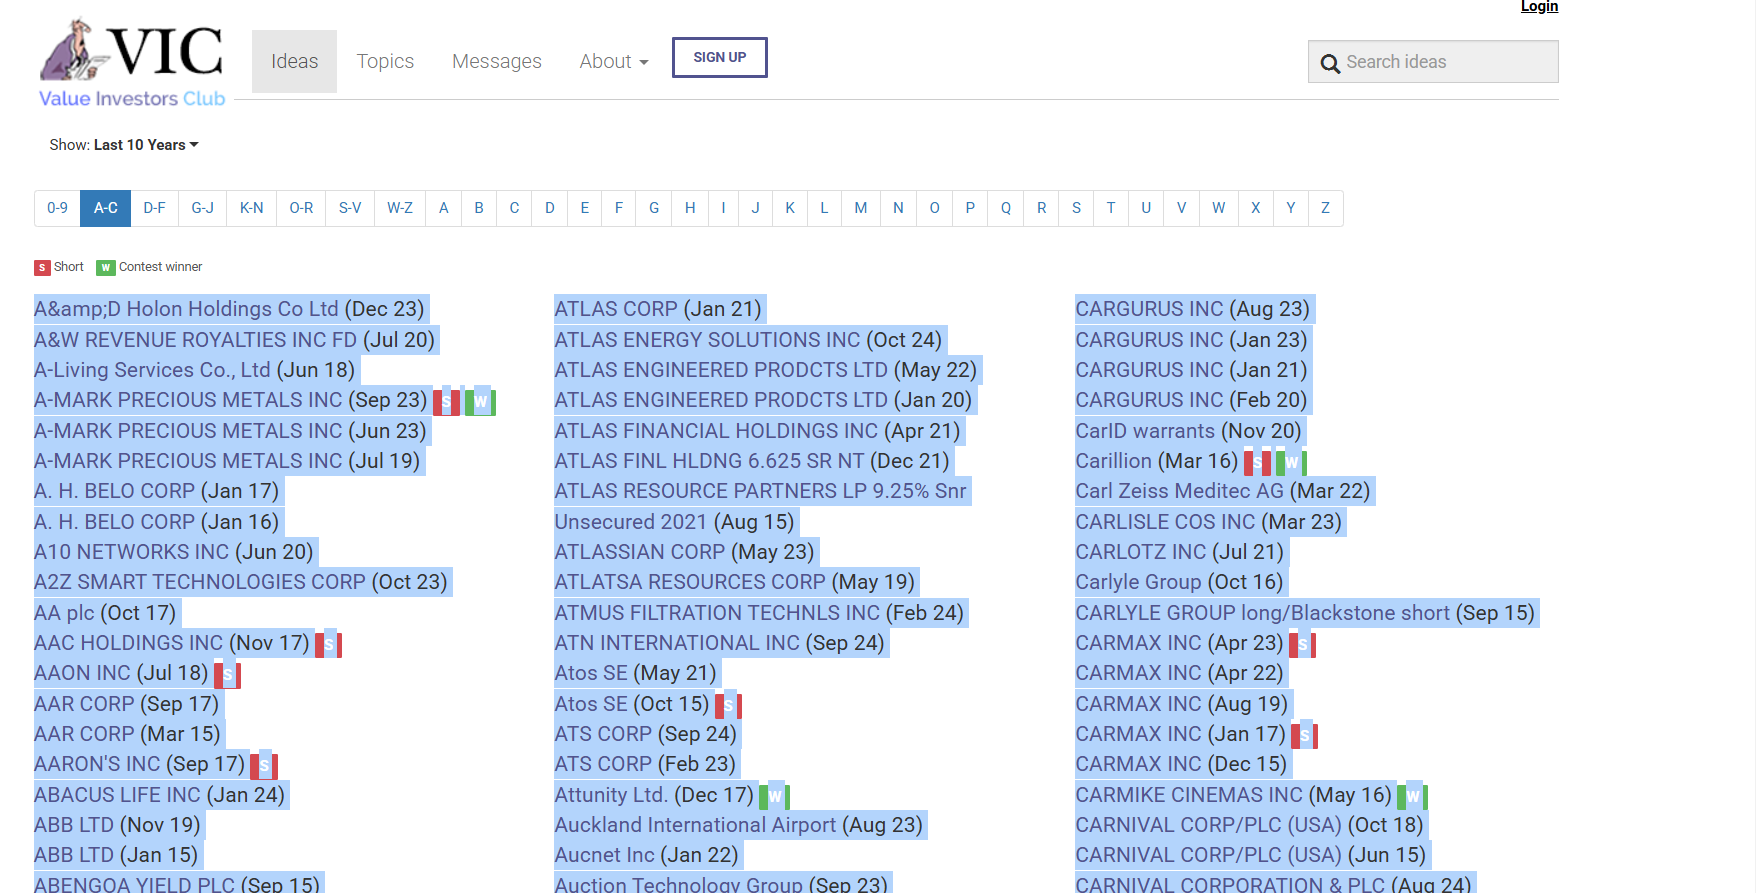Open A&W REVENUE ROYALTIES INC FD idea
The image size is (1756, 893).
195,340
